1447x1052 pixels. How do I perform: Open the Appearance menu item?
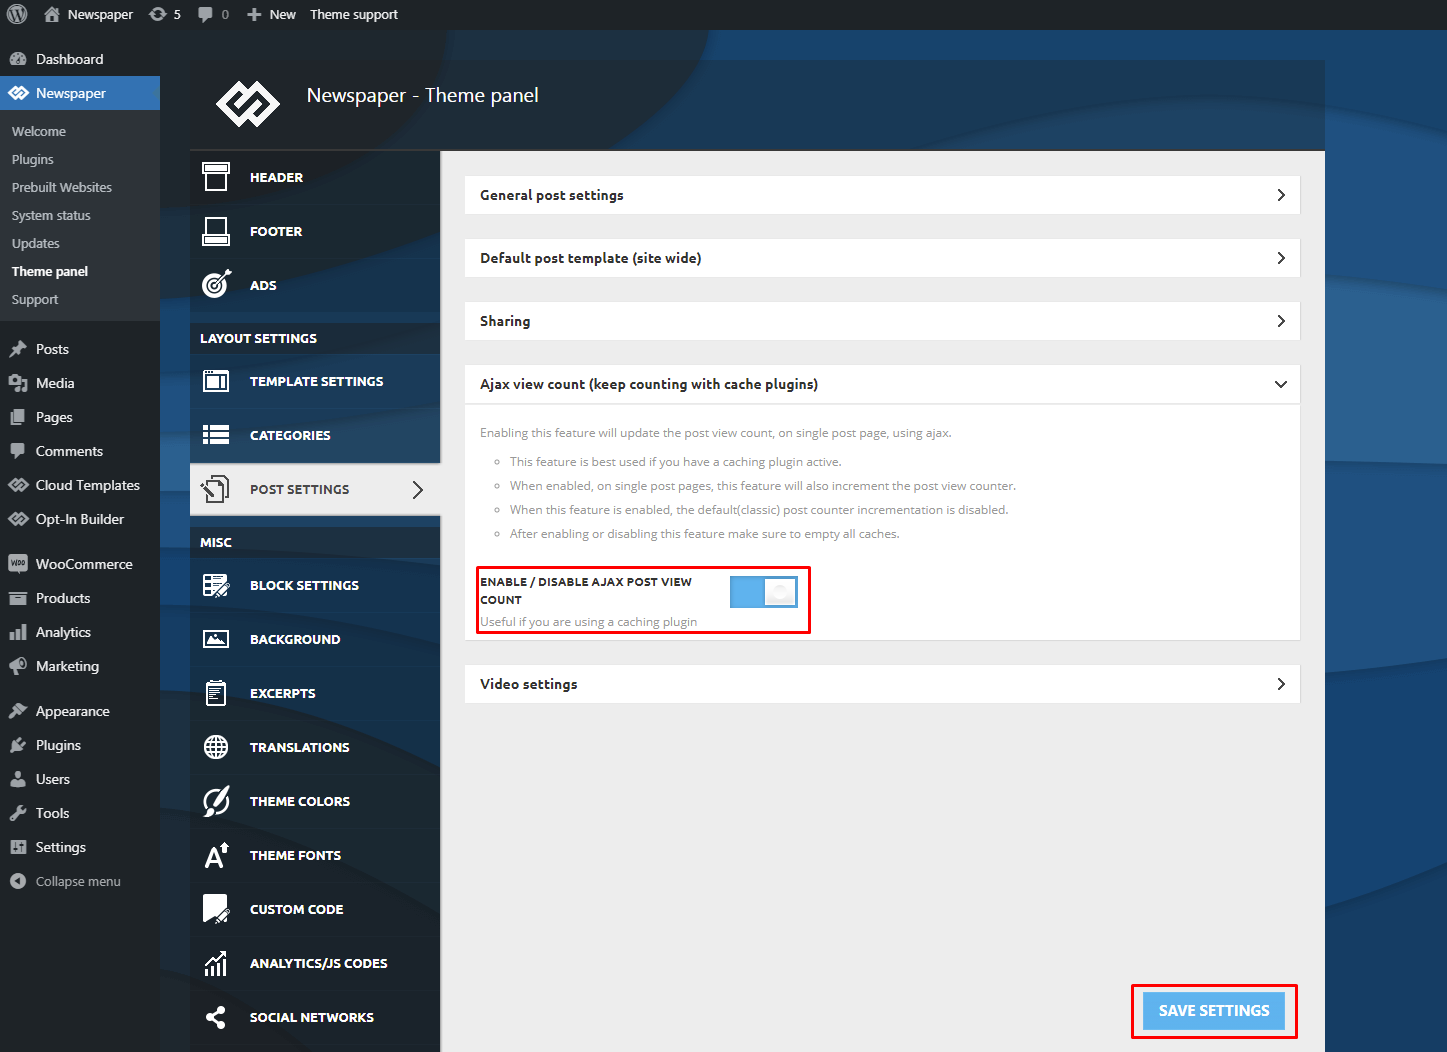point(80,711)
